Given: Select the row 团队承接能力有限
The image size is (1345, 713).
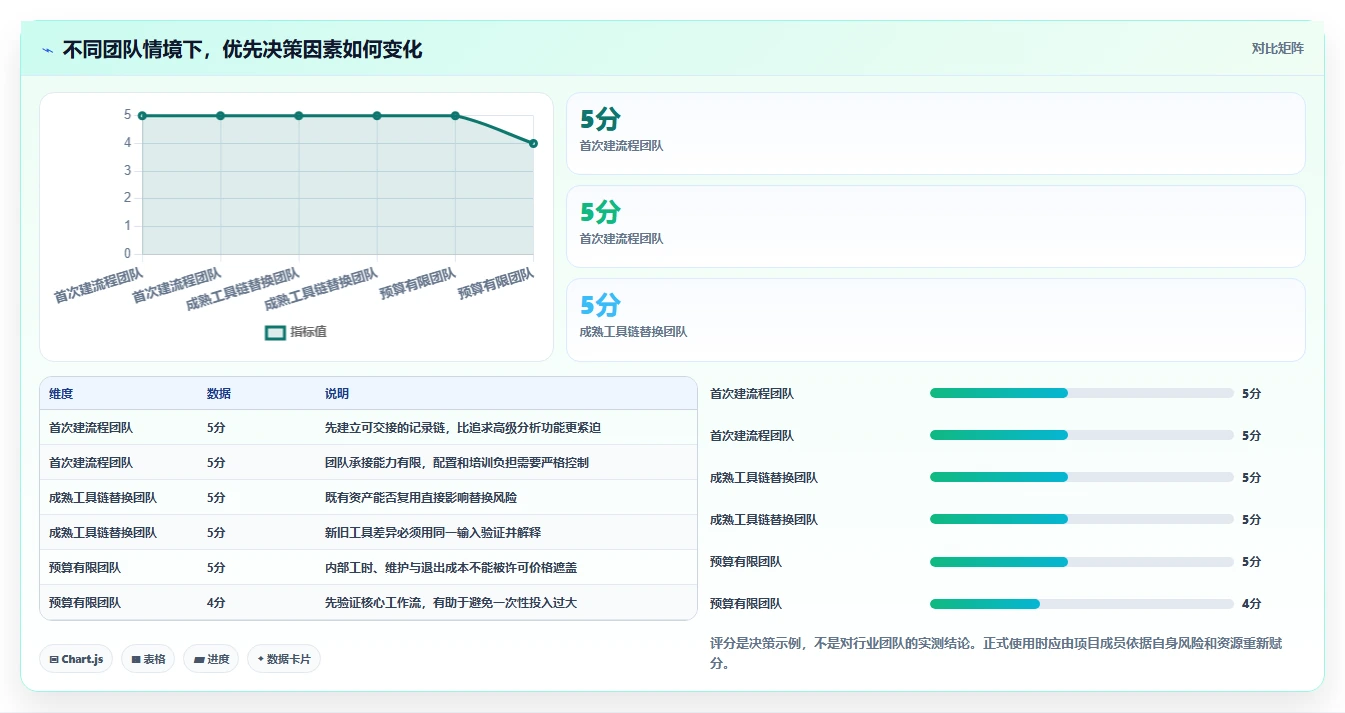Looking at the screenshot, I should [368, 462].
